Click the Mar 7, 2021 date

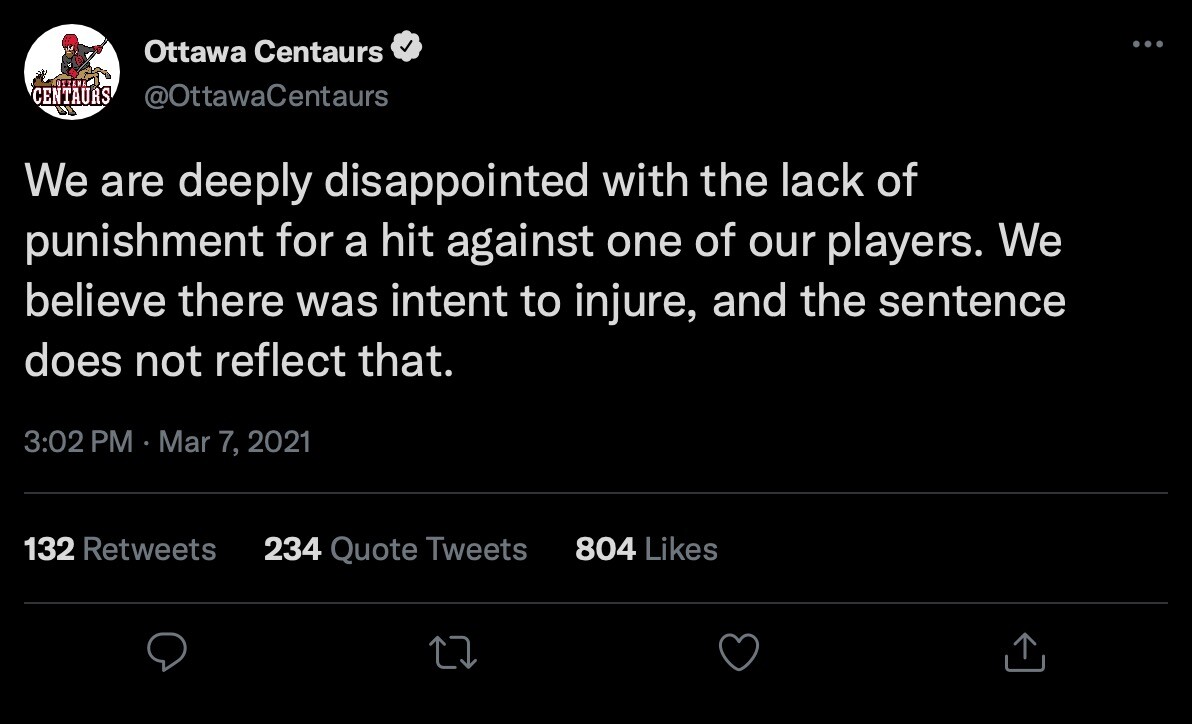[x=234, y=442]
